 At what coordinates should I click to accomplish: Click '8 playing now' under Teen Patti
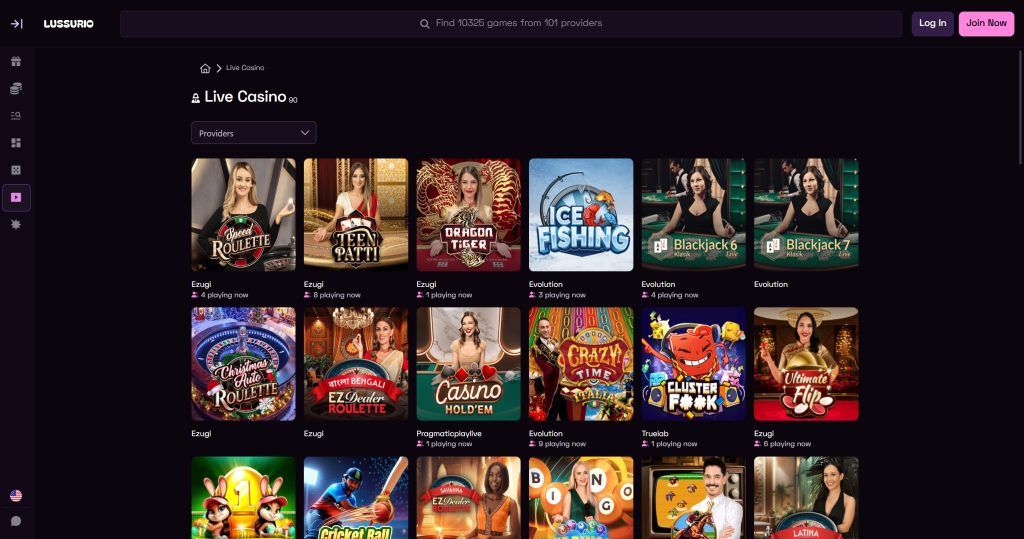pos(337,295)
